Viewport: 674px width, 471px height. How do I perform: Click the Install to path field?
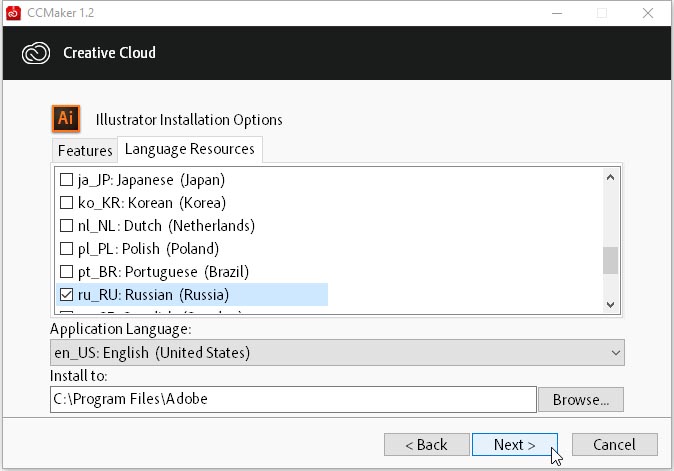tap(293, 399)
